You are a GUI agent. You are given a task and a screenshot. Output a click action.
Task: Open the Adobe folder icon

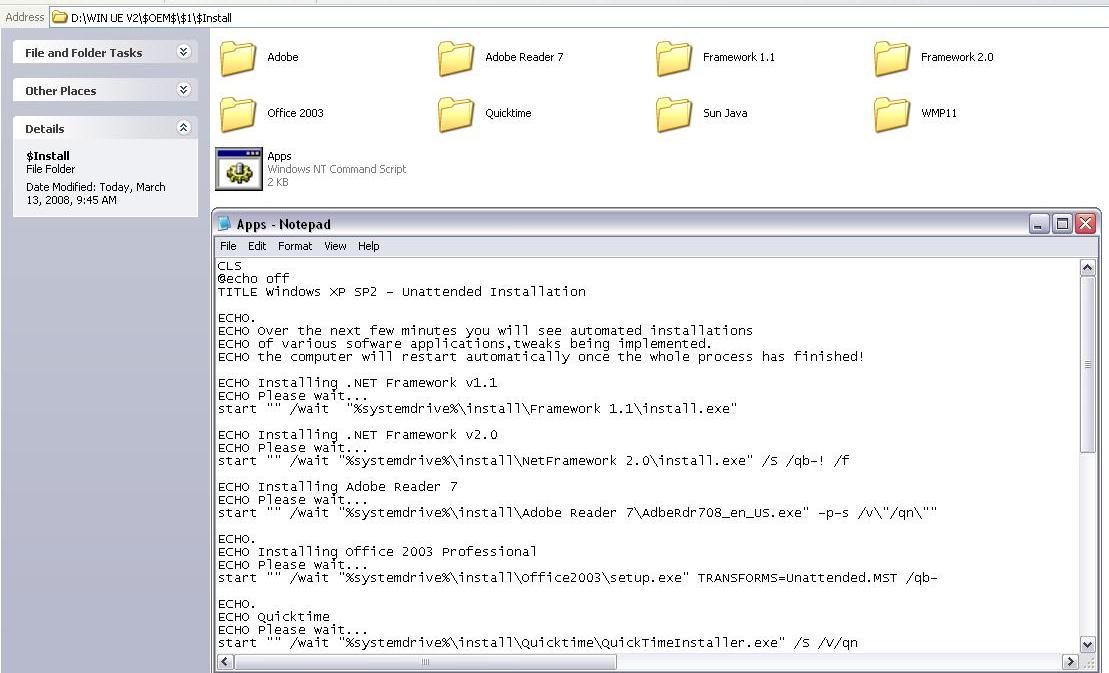(238, 58)
